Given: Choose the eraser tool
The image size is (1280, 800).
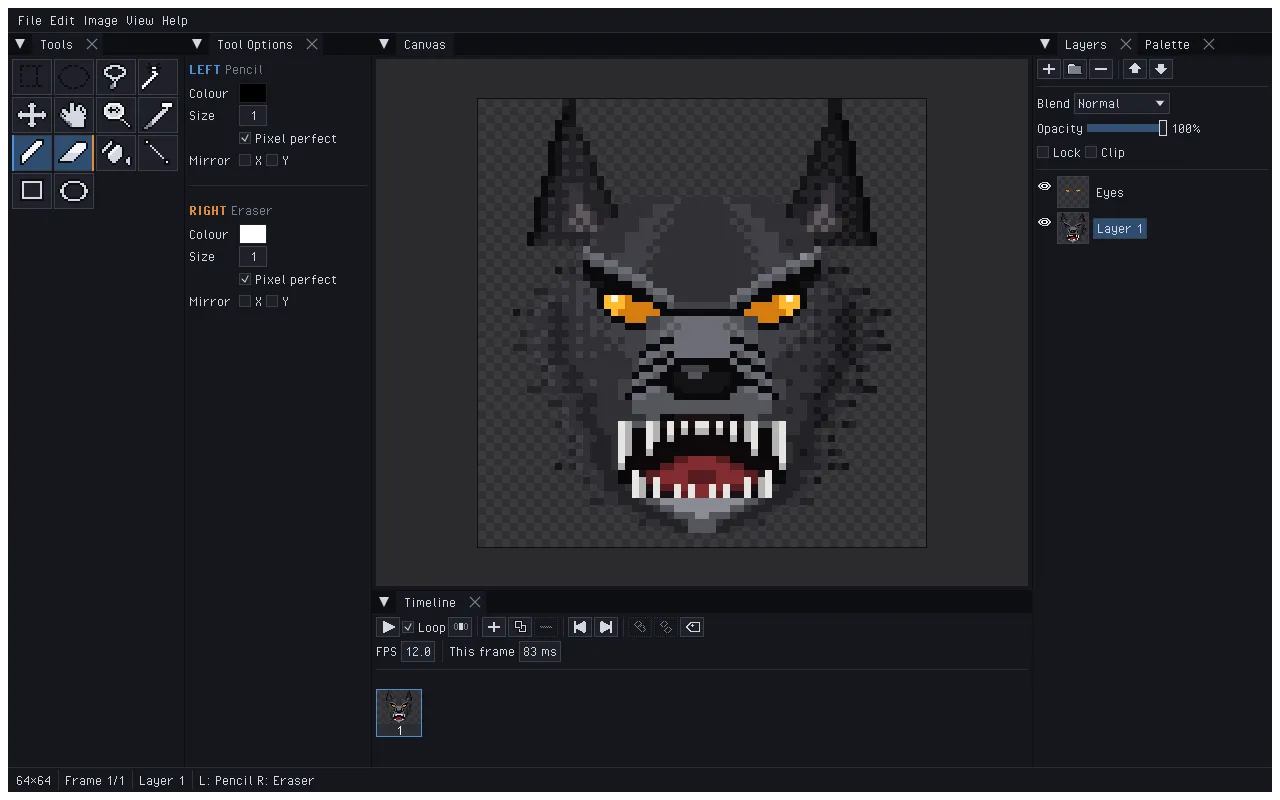Looking at the screenshot, I should pos(74,153).
